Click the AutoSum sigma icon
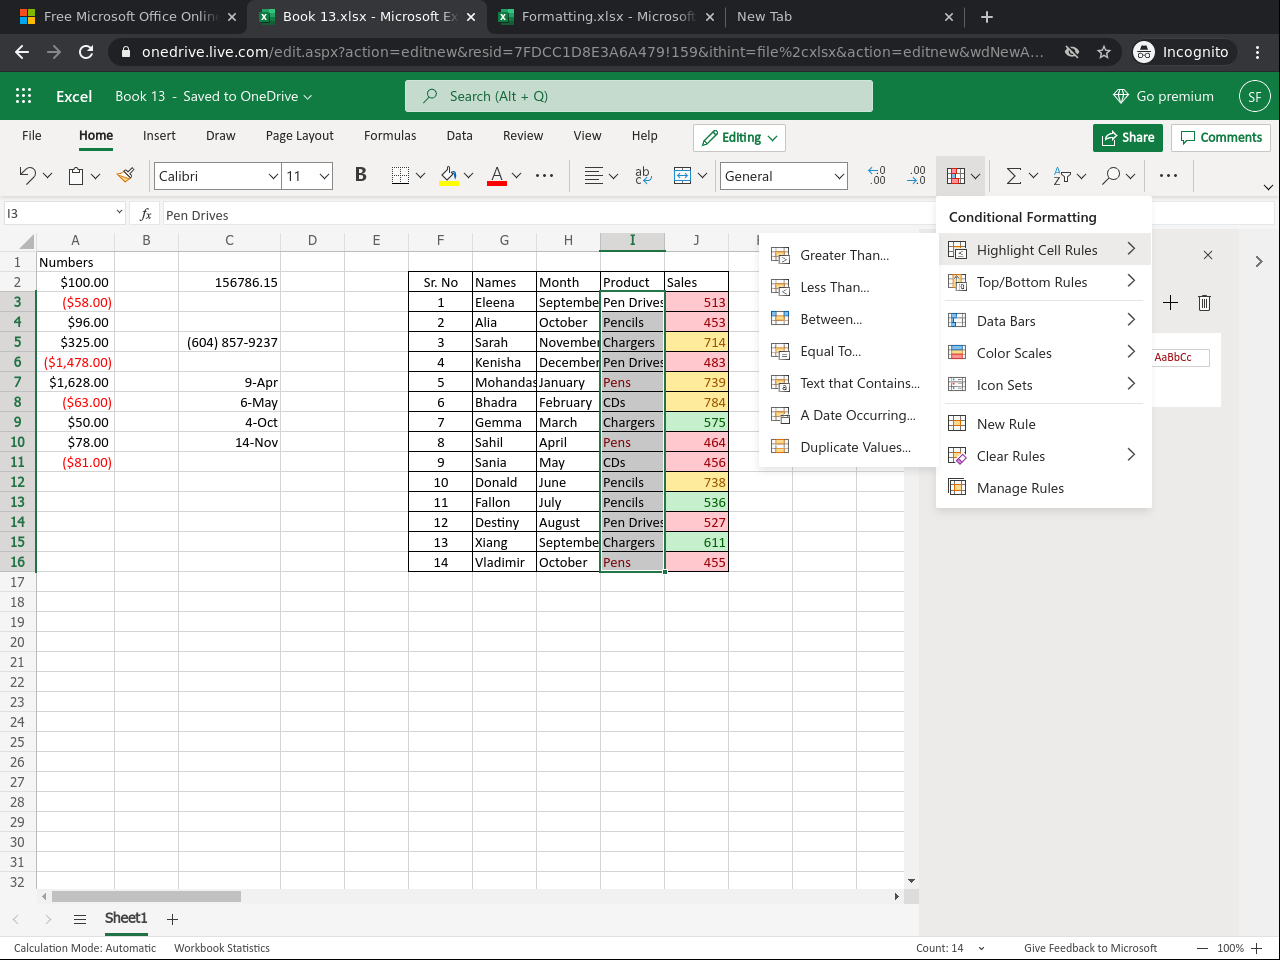 [x=1014, y=176]
